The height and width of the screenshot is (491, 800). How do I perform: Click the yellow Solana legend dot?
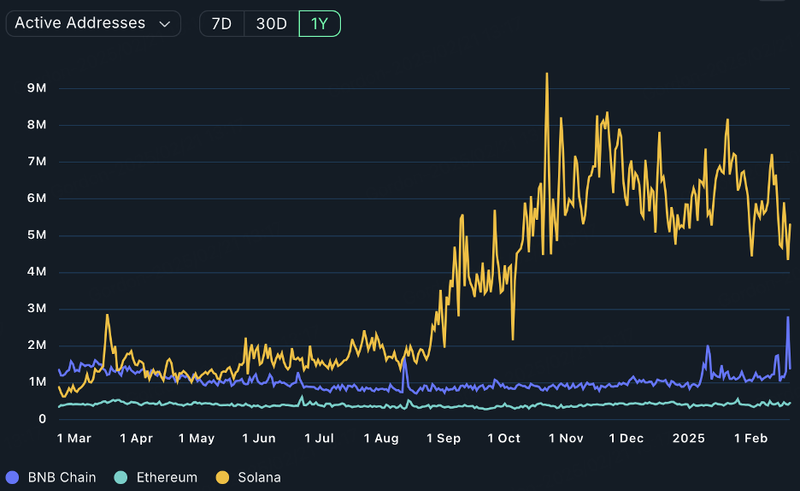click(x=224, y=477)
